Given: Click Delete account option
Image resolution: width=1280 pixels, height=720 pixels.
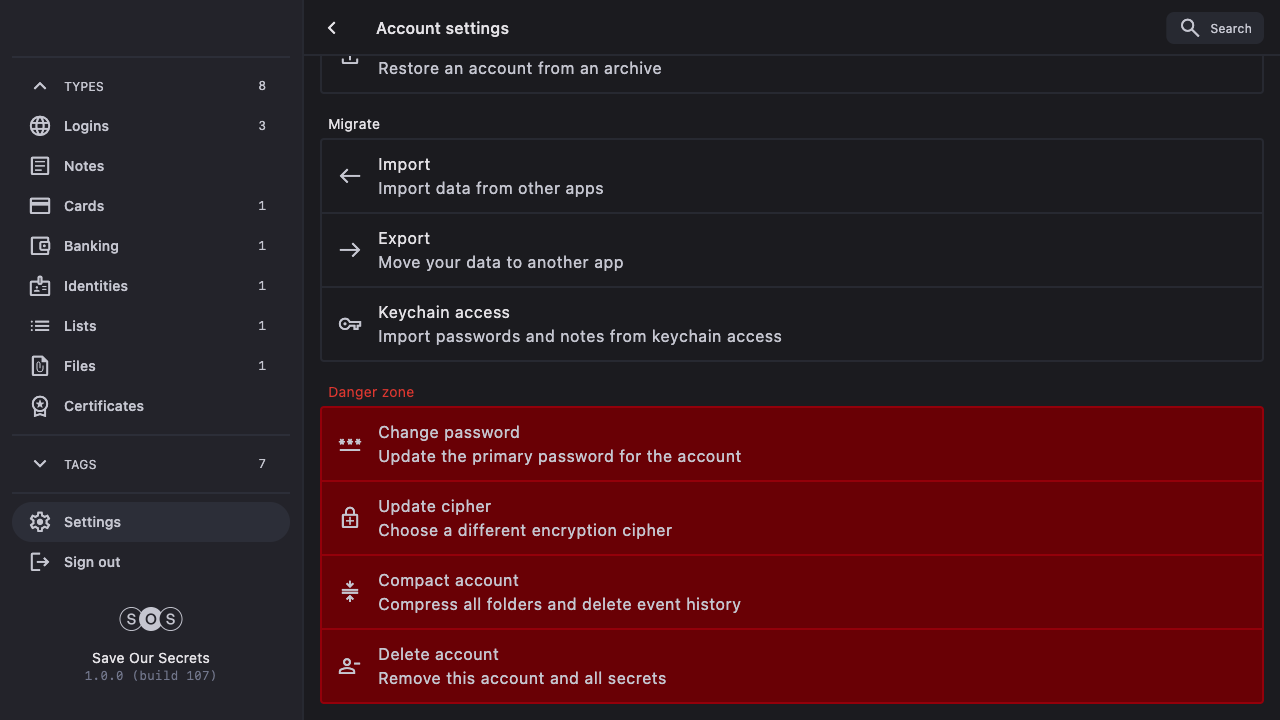Looking at the screenshot, I should (790, 666).
